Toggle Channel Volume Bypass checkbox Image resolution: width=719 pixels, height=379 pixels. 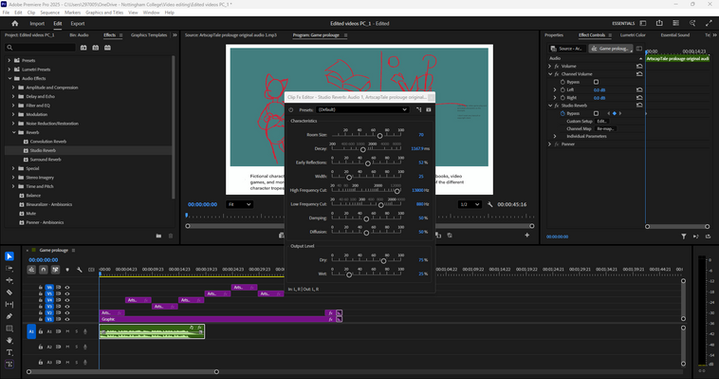click(x=596, y=82)
